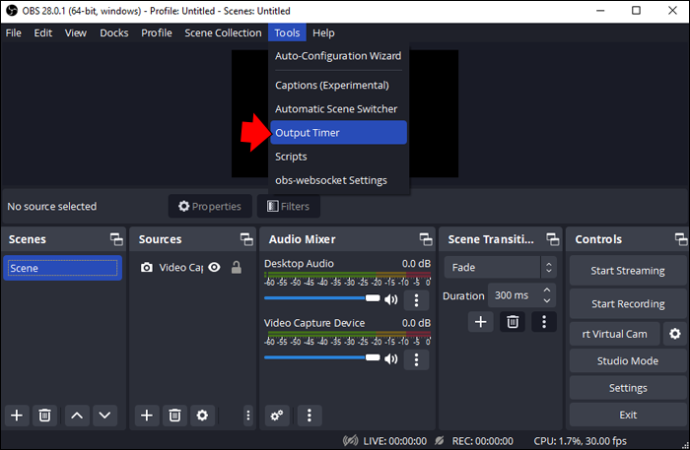The height and width of the screenshot is (450, 690).
Task: Move scene down with arrow icon
Action: click(105, 415)
